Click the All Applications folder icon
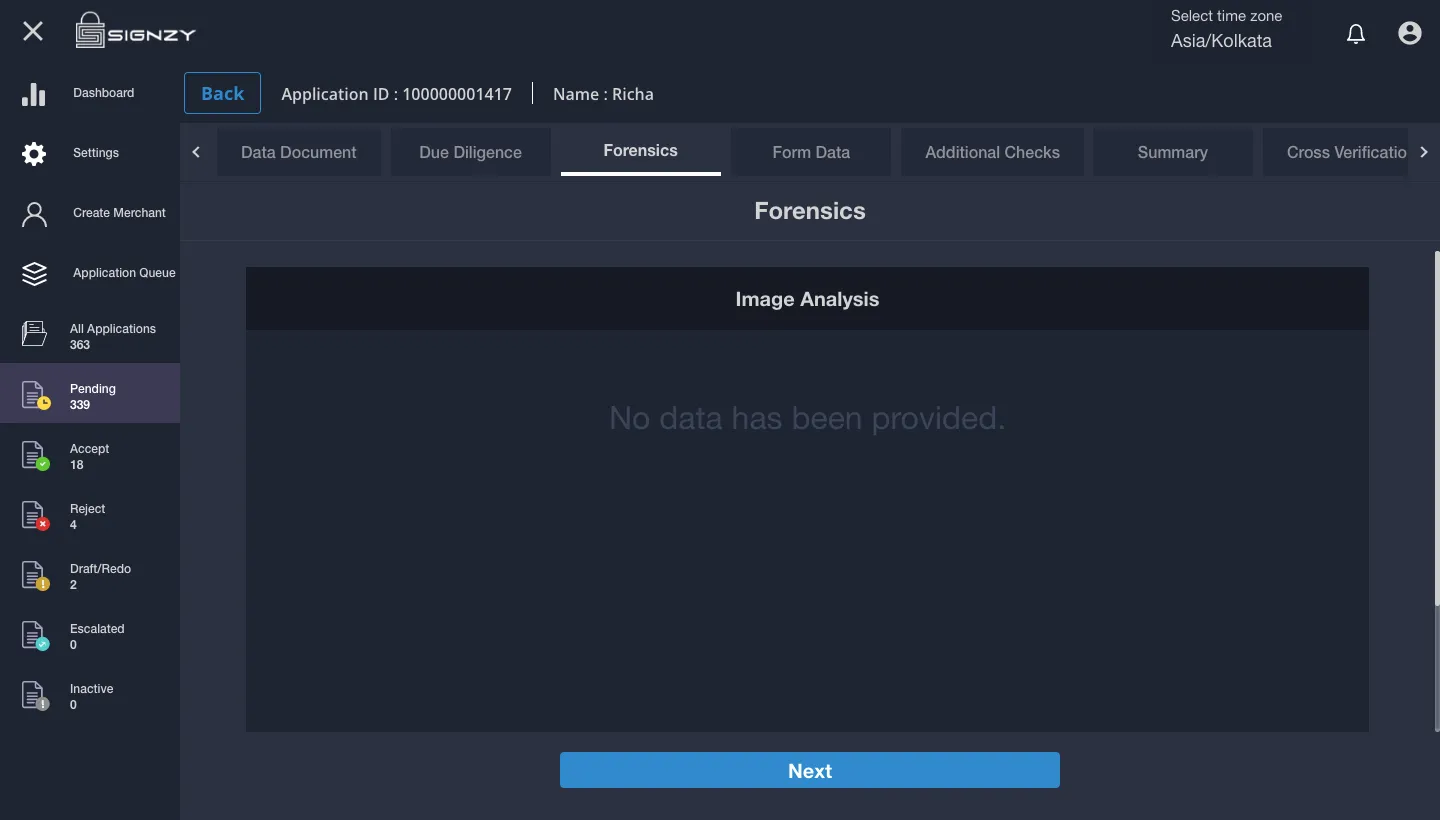This screenshot has width=1440, height=820. 34,334
